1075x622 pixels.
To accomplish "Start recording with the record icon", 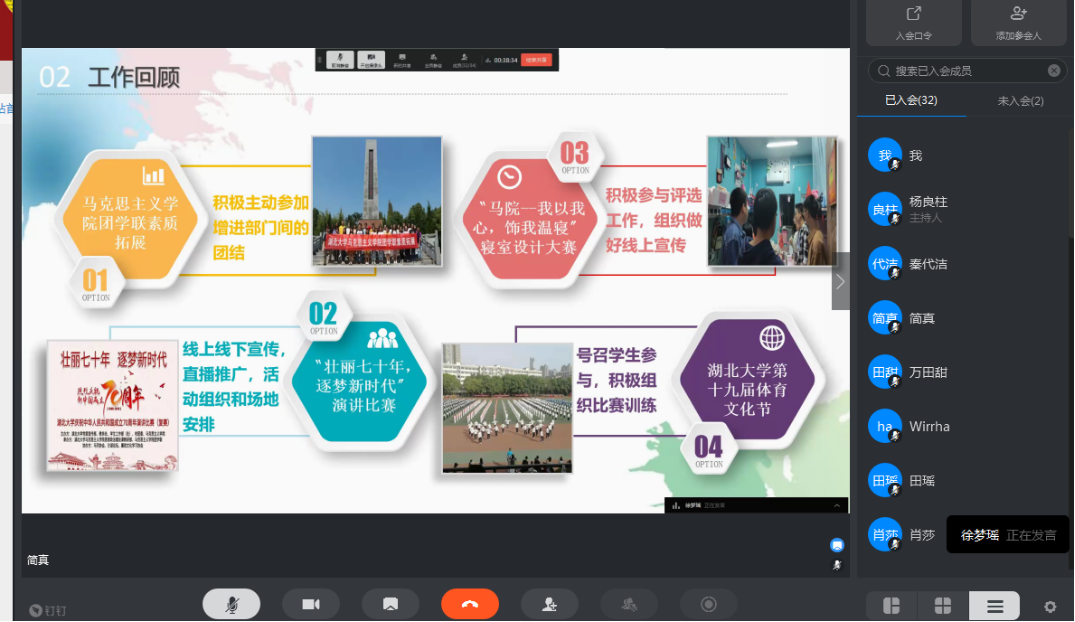I will [708, 604].
